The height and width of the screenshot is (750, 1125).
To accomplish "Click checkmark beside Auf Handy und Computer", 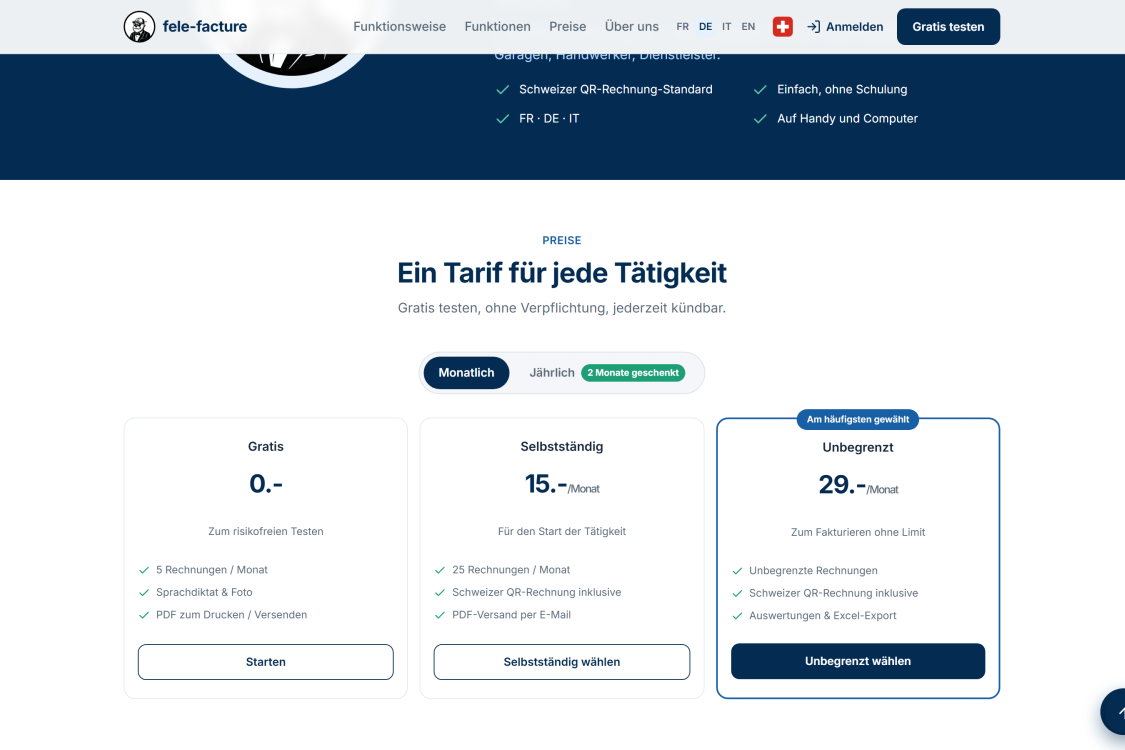I will [x=761, y=119].
